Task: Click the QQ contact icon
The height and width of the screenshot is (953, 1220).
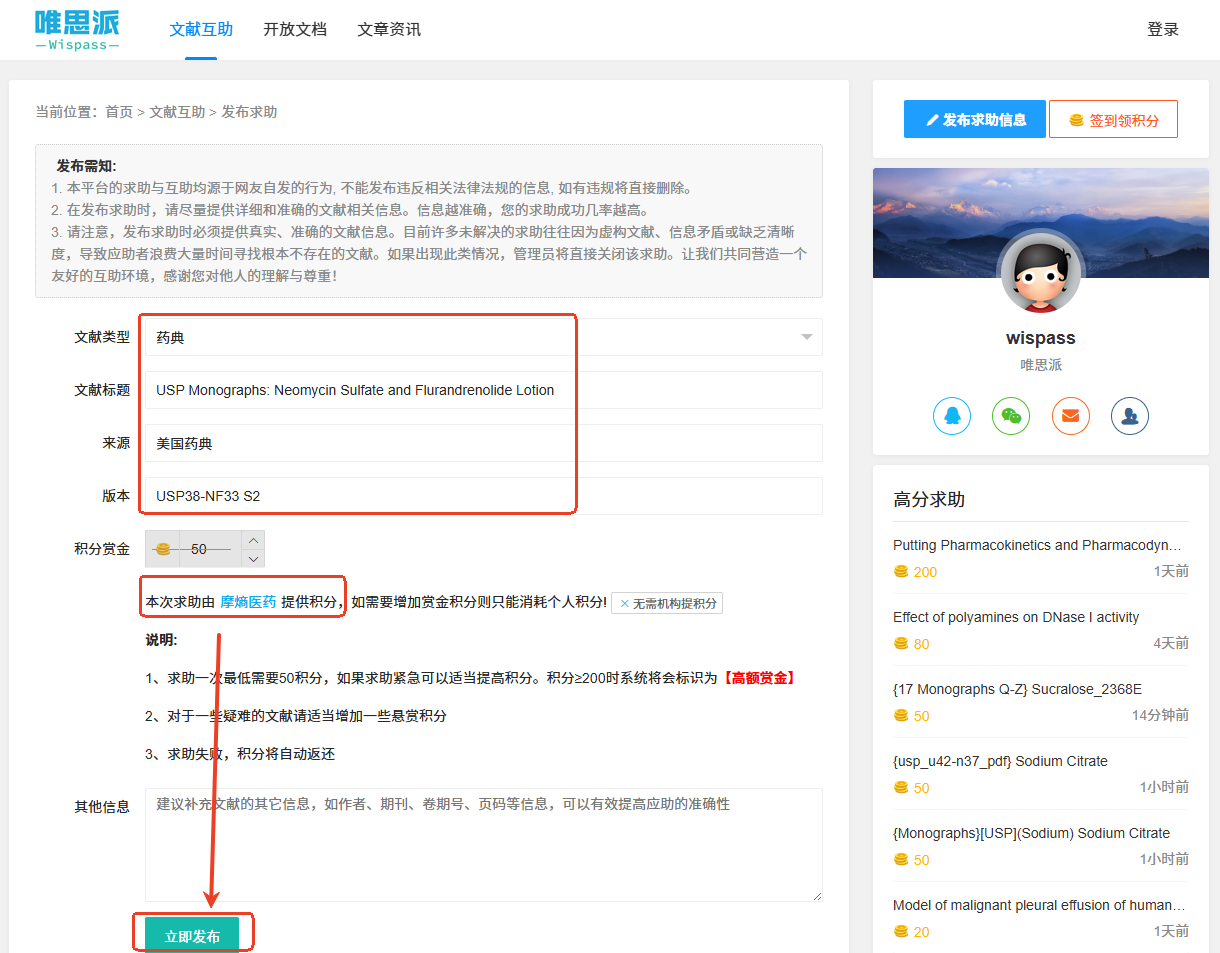Action: click(952, 416)
